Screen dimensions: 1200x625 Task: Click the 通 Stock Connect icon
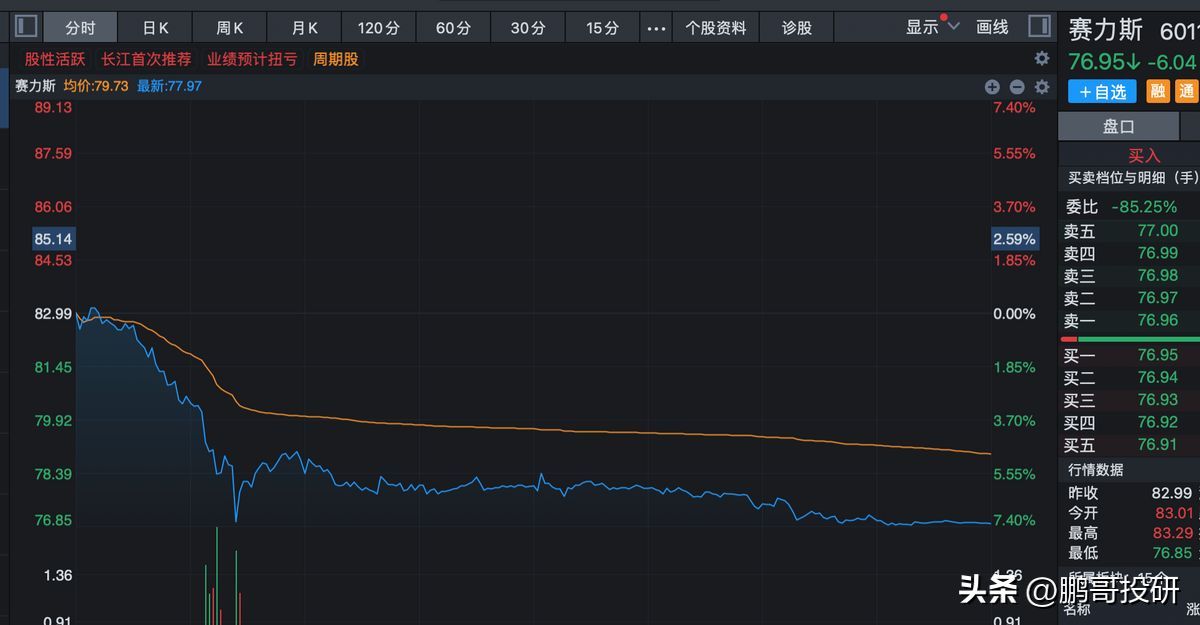coord(1188,91)
